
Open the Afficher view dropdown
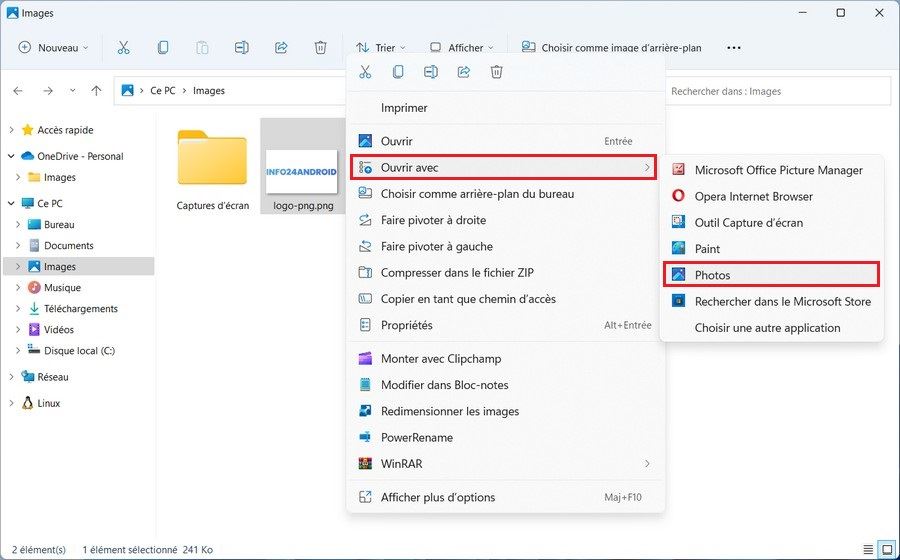[461, 48]
